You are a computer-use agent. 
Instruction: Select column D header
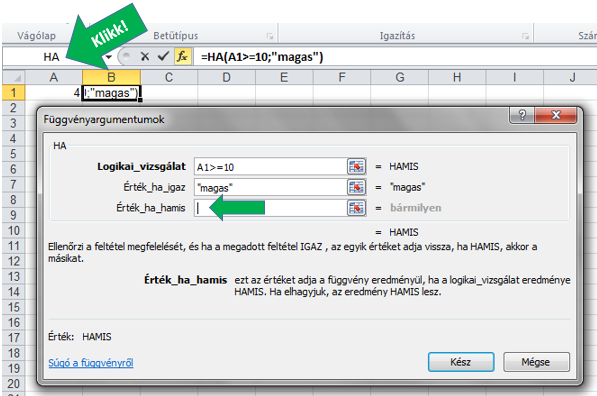click(227, 77)
